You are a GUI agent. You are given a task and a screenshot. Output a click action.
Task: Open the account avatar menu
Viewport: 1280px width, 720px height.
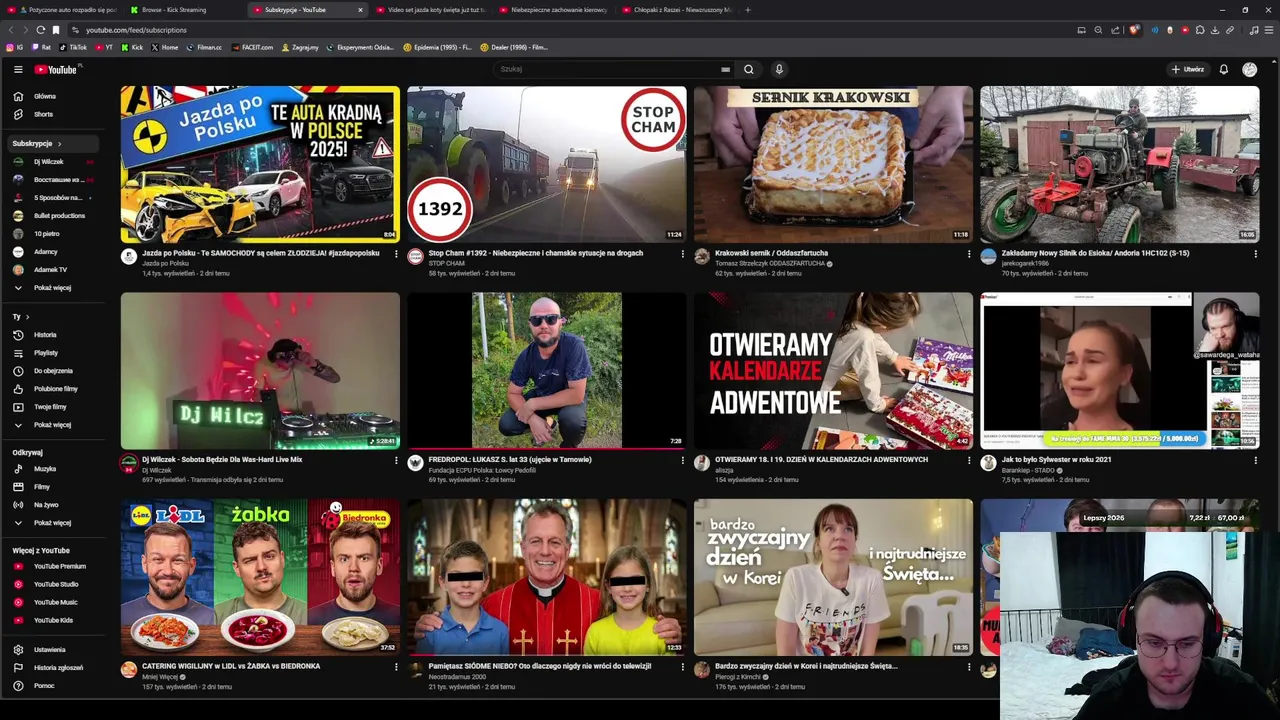(1249, 69)
